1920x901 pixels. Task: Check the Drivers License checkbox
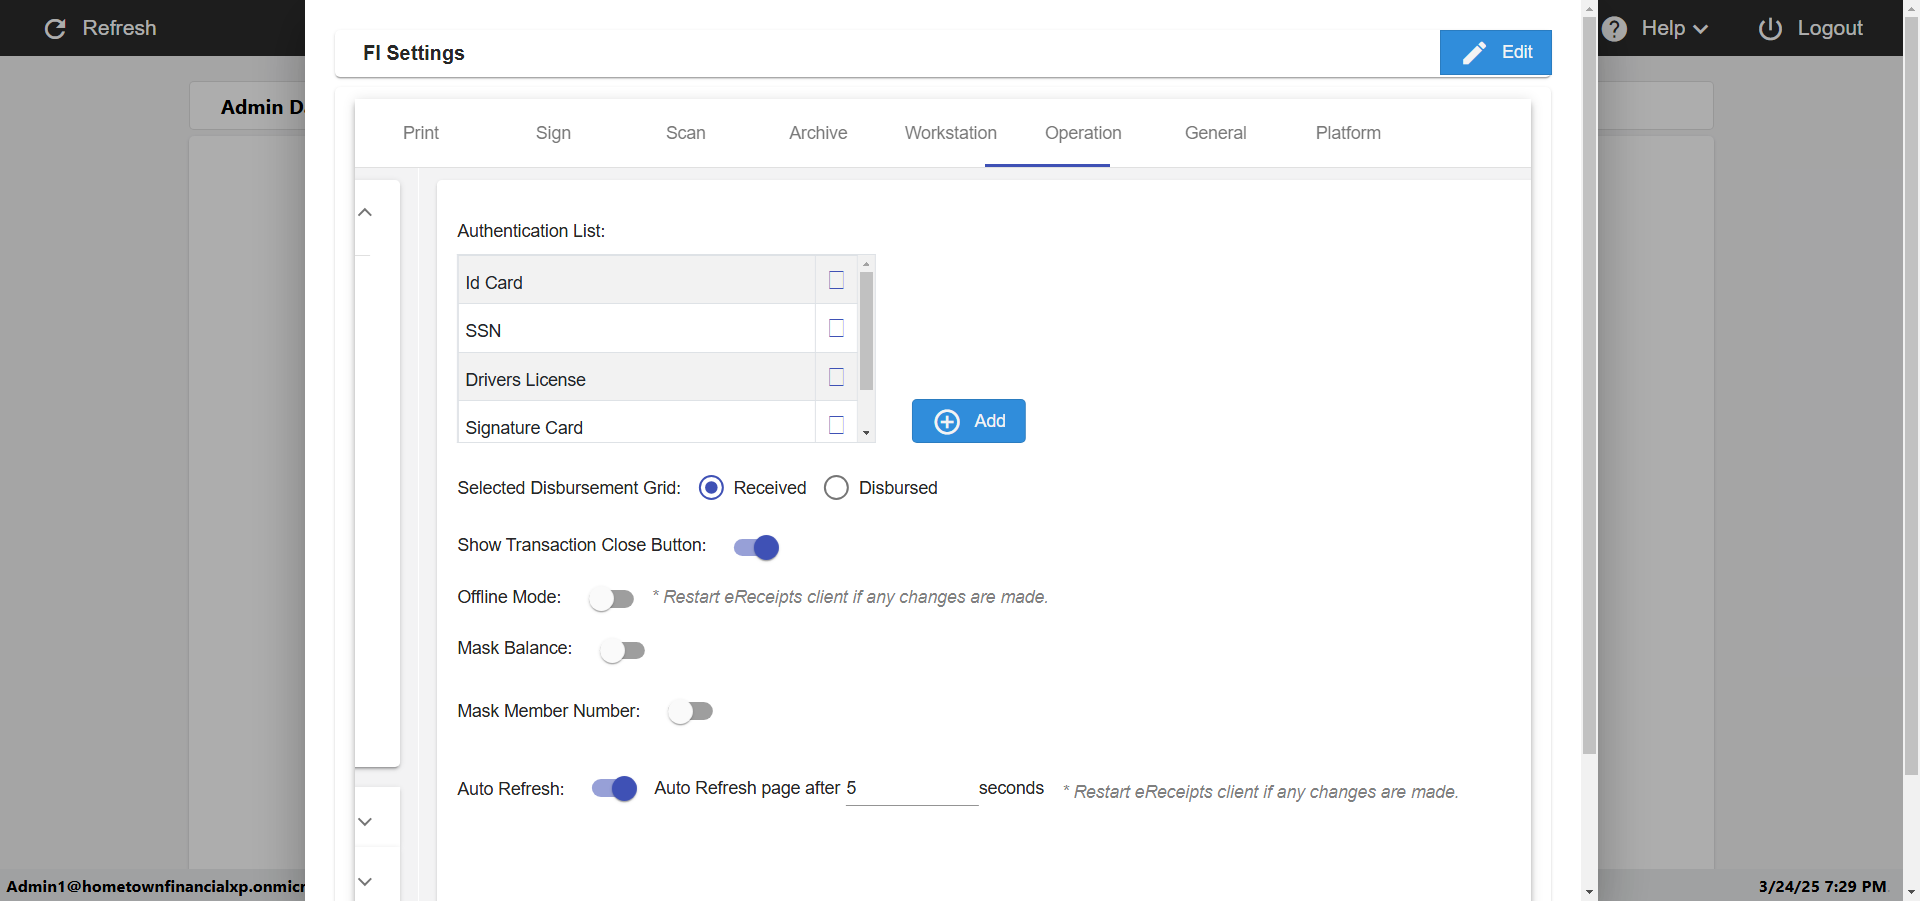(836, 378)
